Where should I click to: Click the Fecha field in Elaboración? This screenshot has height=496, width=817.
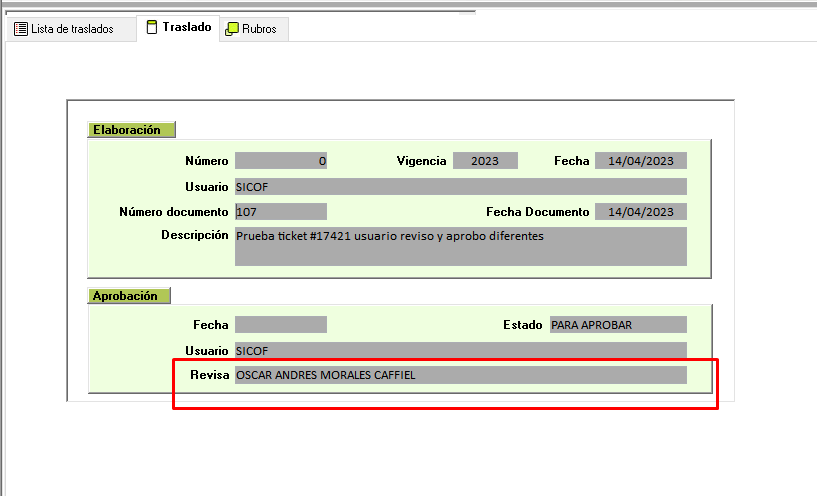pos(640,161)
